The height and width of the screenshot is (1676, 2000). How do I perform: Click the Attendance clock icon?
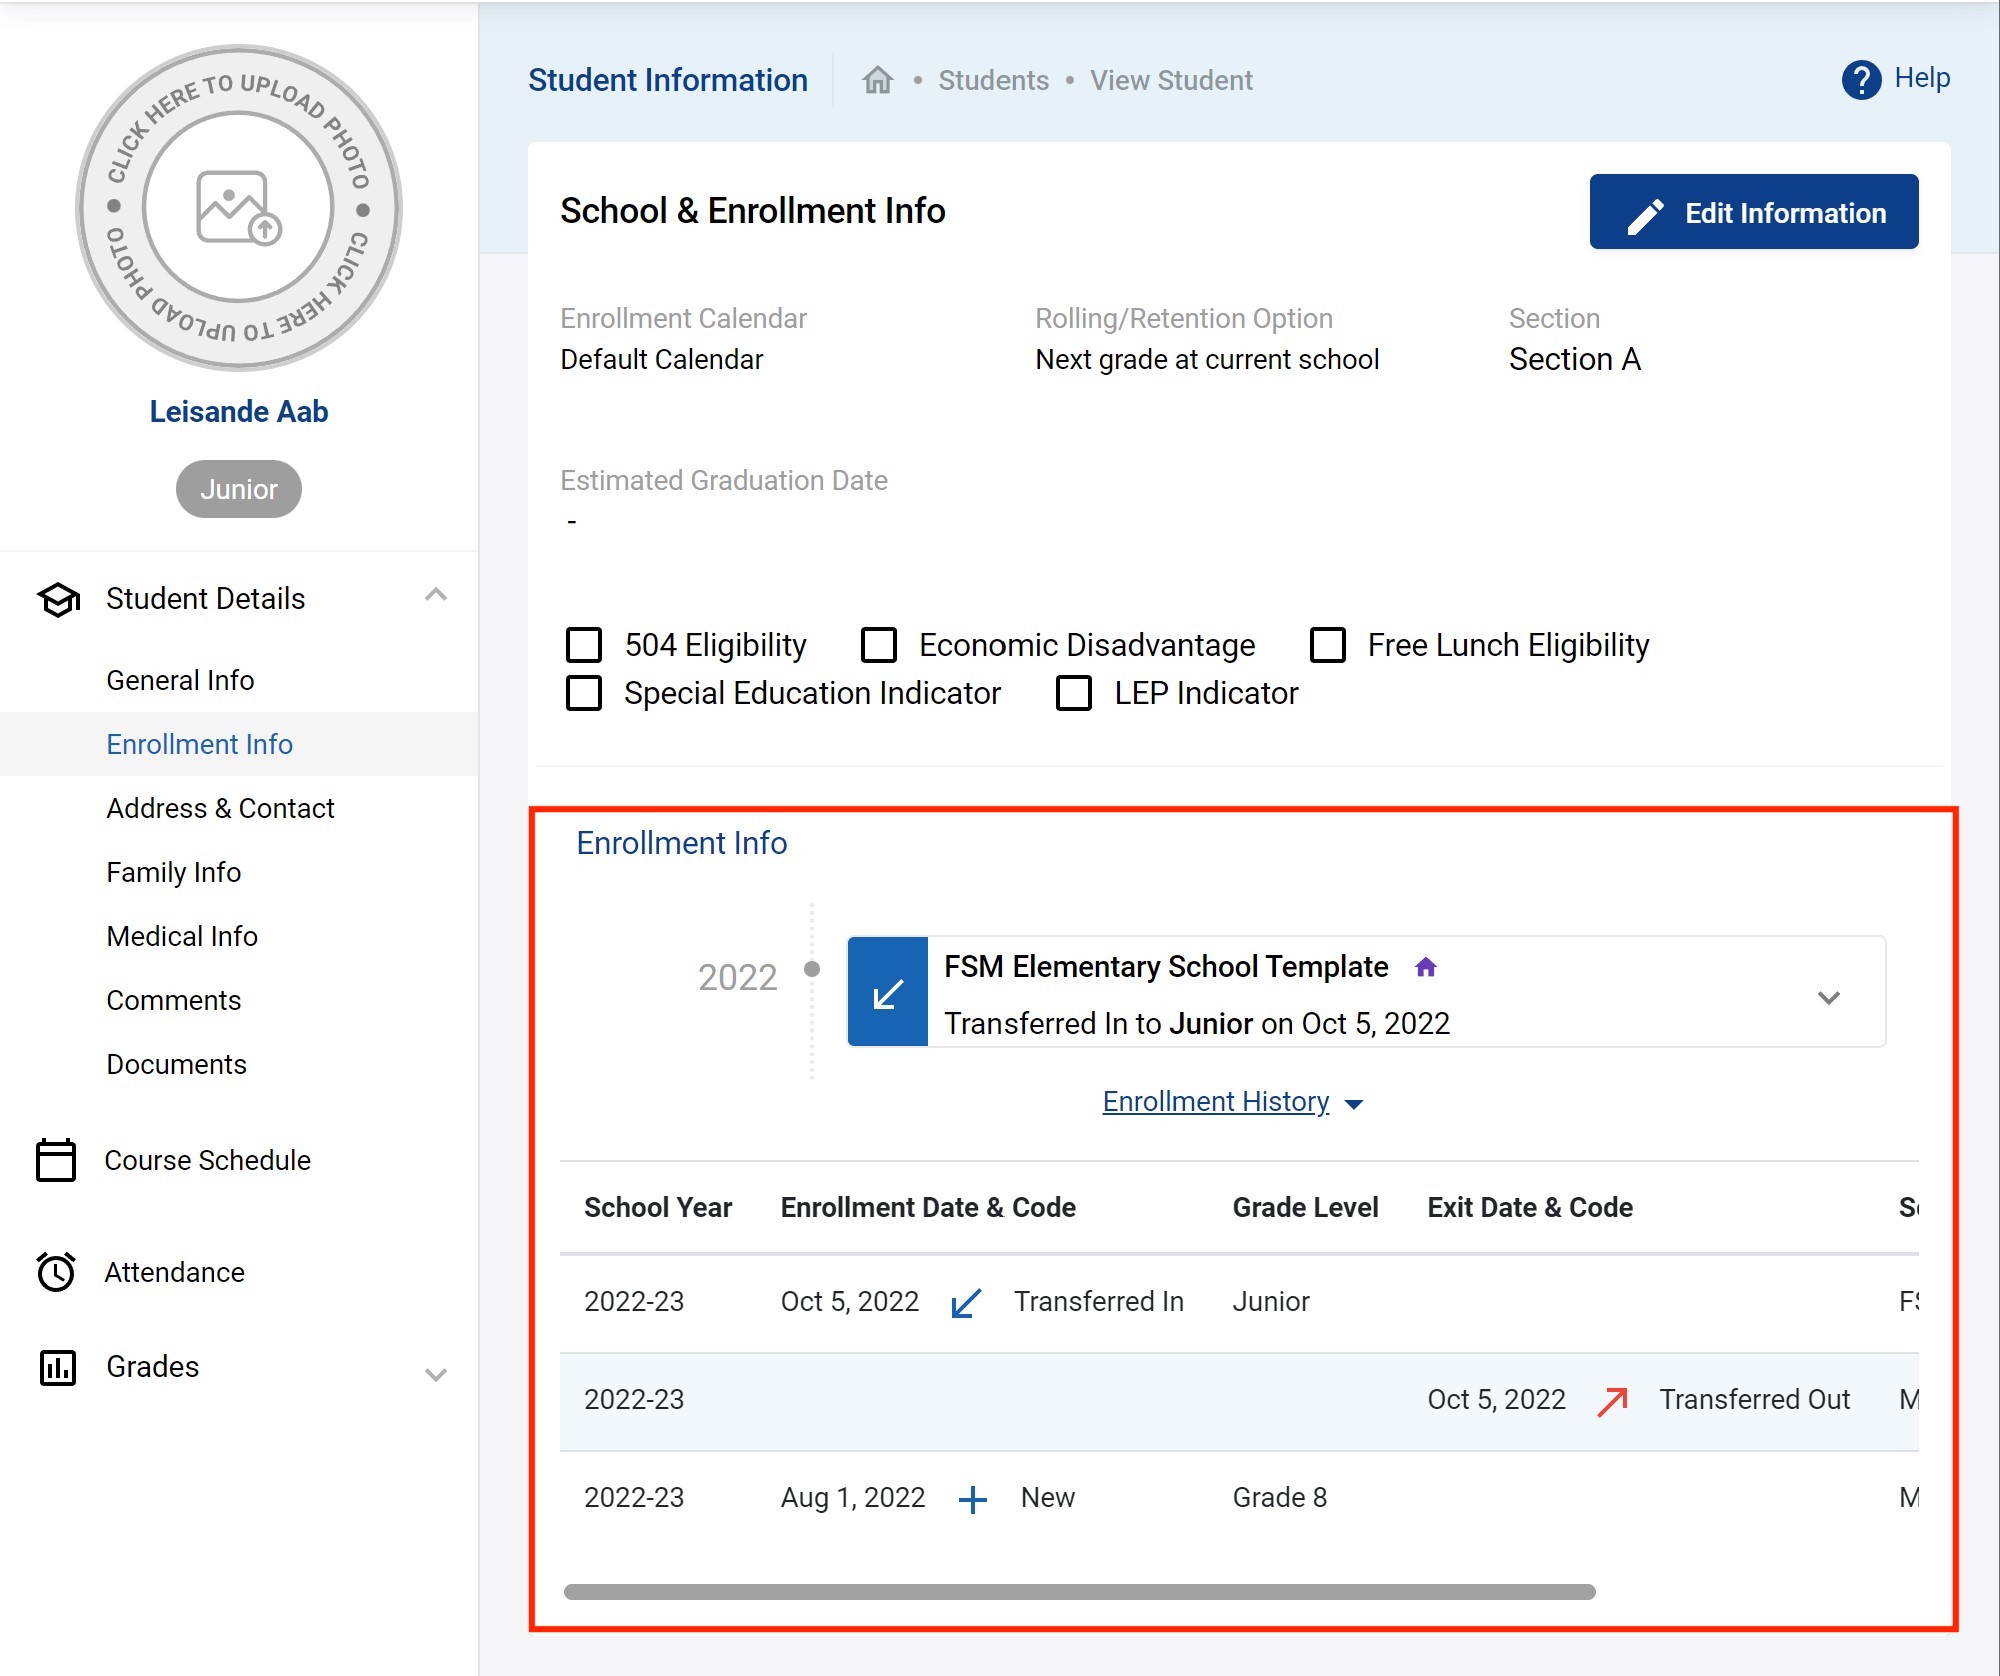pos(56,1272)
